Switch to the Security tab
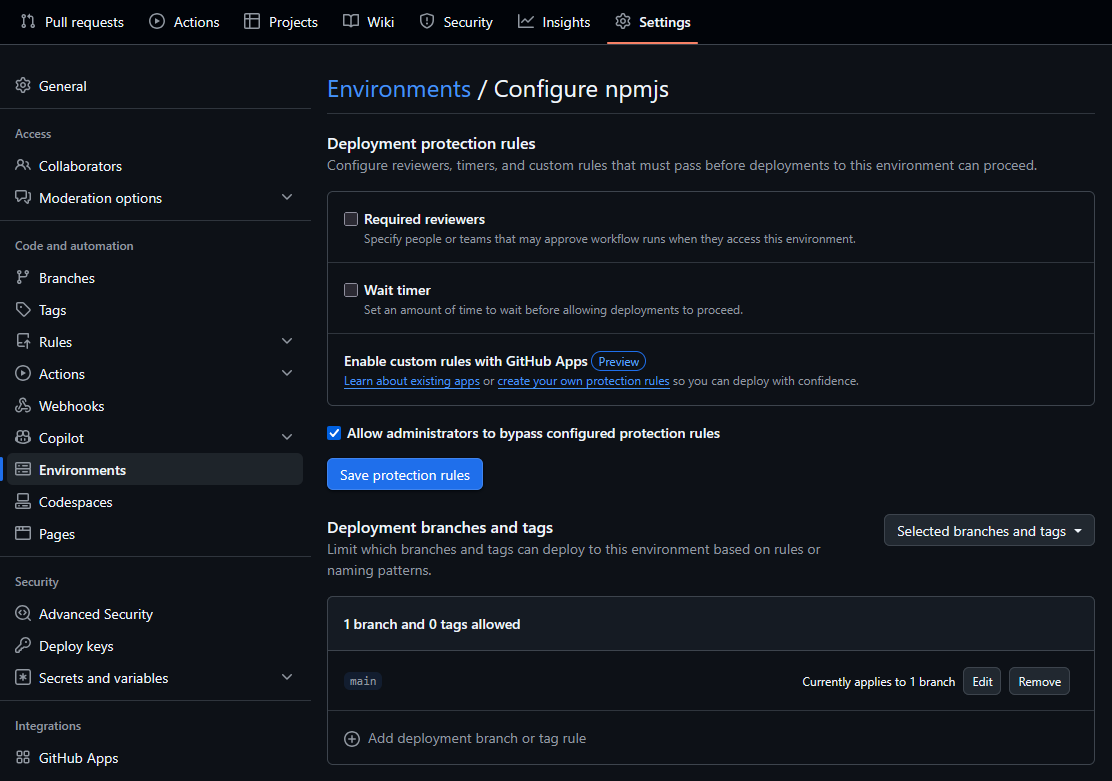The height and width of the screenshot is (781, 1112). pyautogui.click(x=456, y=21)
